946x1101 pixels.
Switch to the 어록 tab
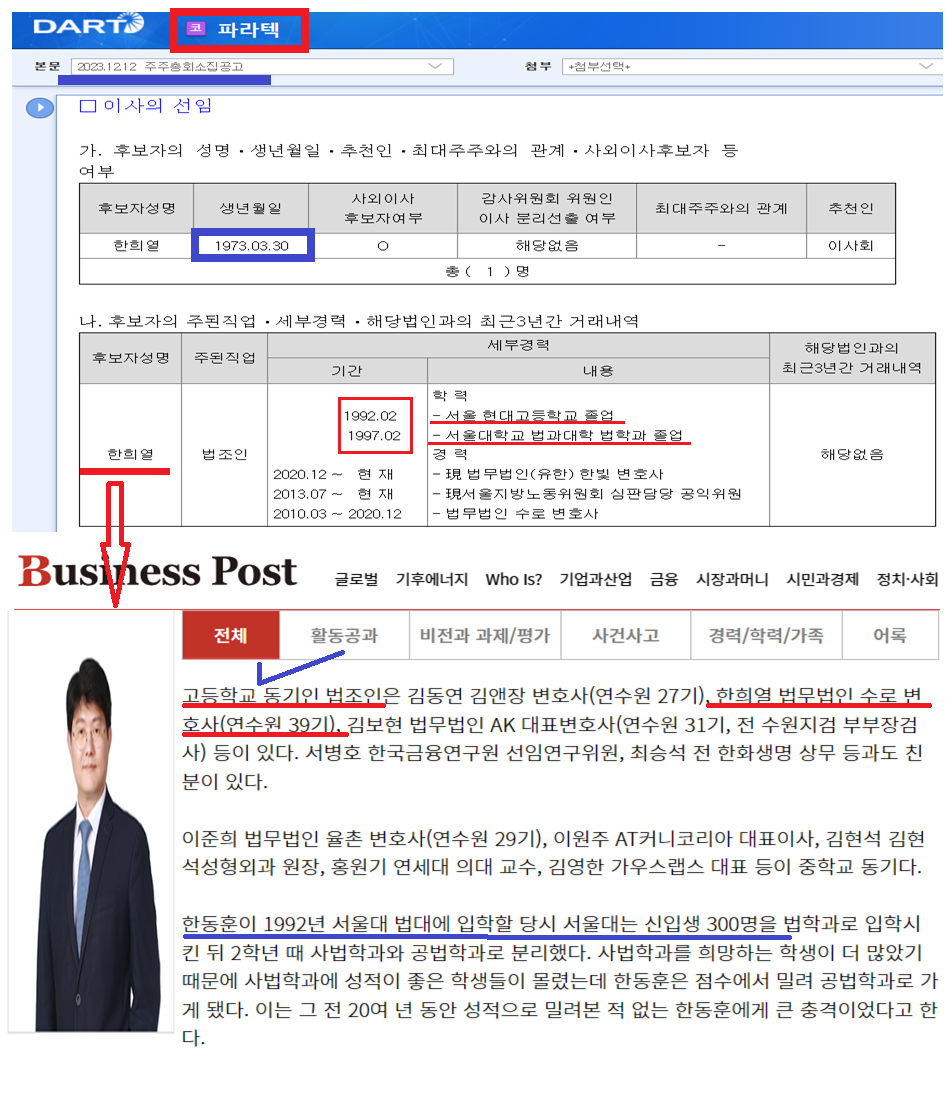point(890,635)
